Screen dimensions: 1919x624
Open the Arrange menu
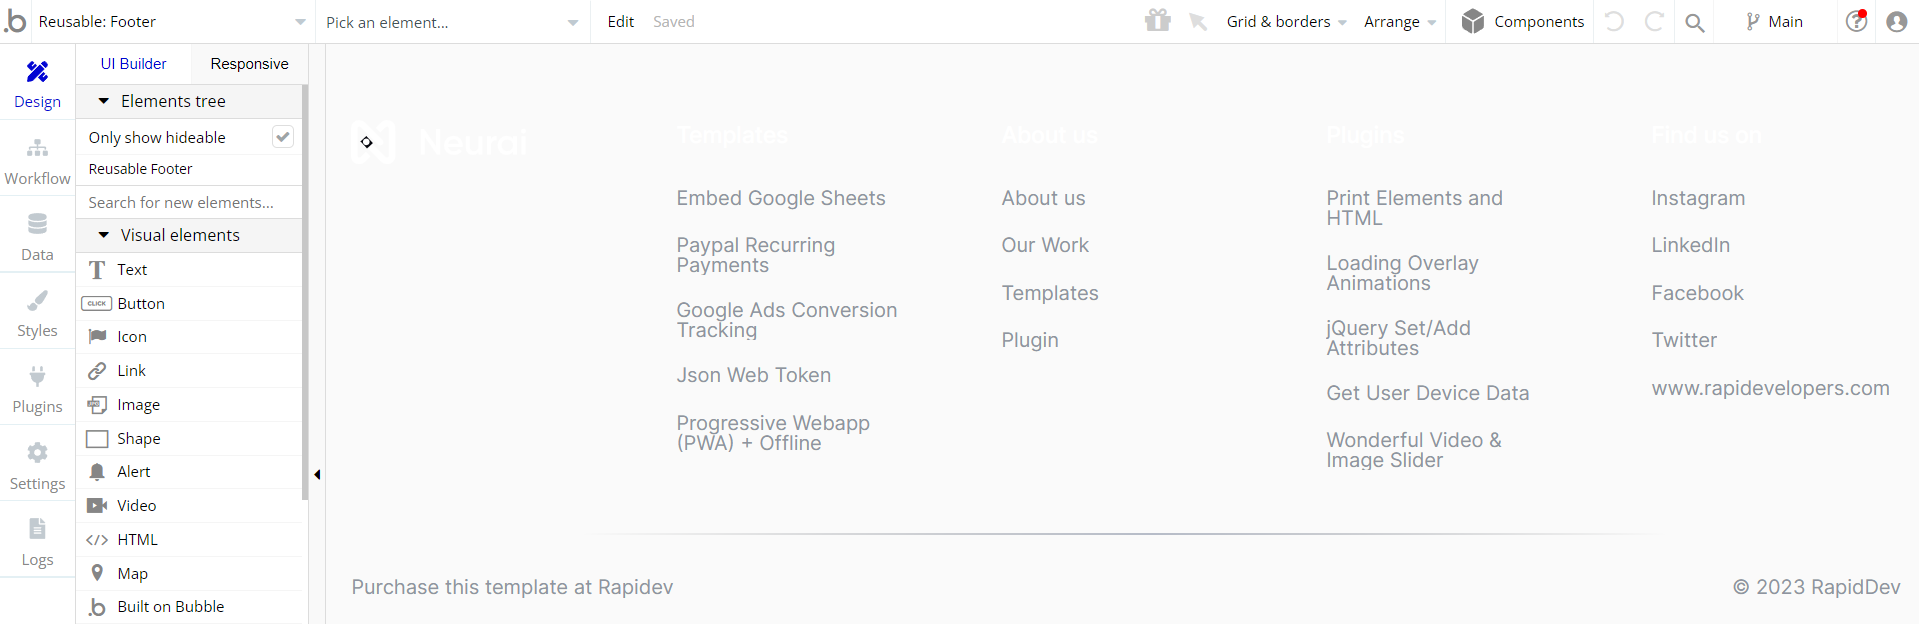click(x=1399, y=22)
